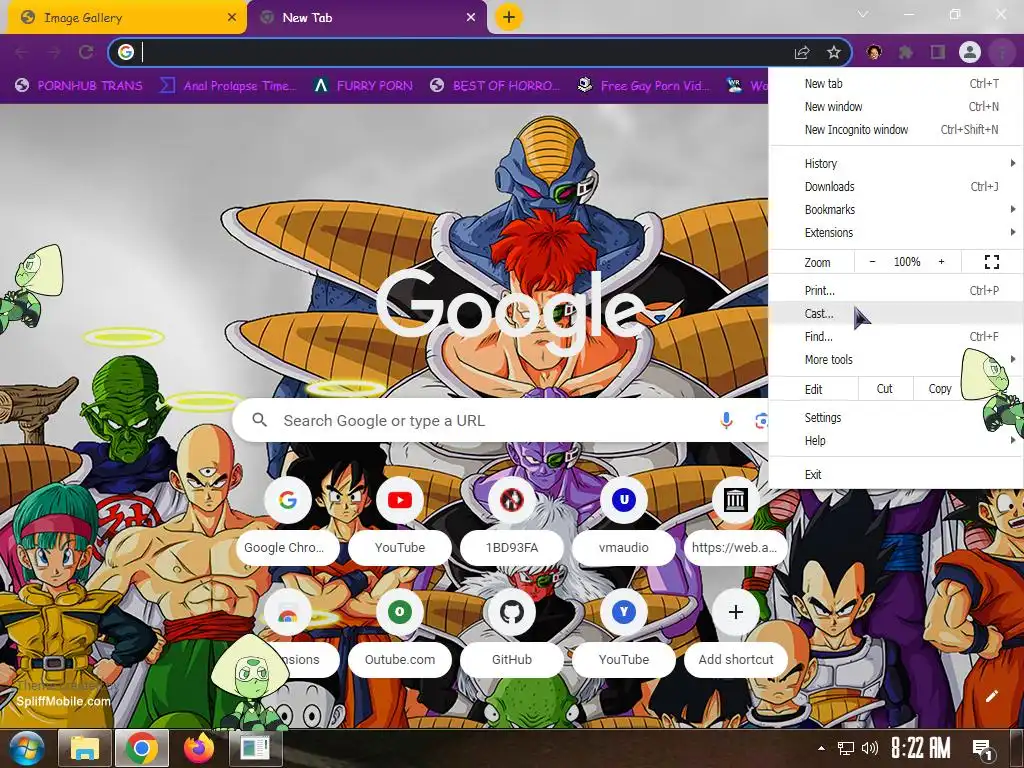
Task: Click the 8:22 AM taskbar clock
Action: 920,748
